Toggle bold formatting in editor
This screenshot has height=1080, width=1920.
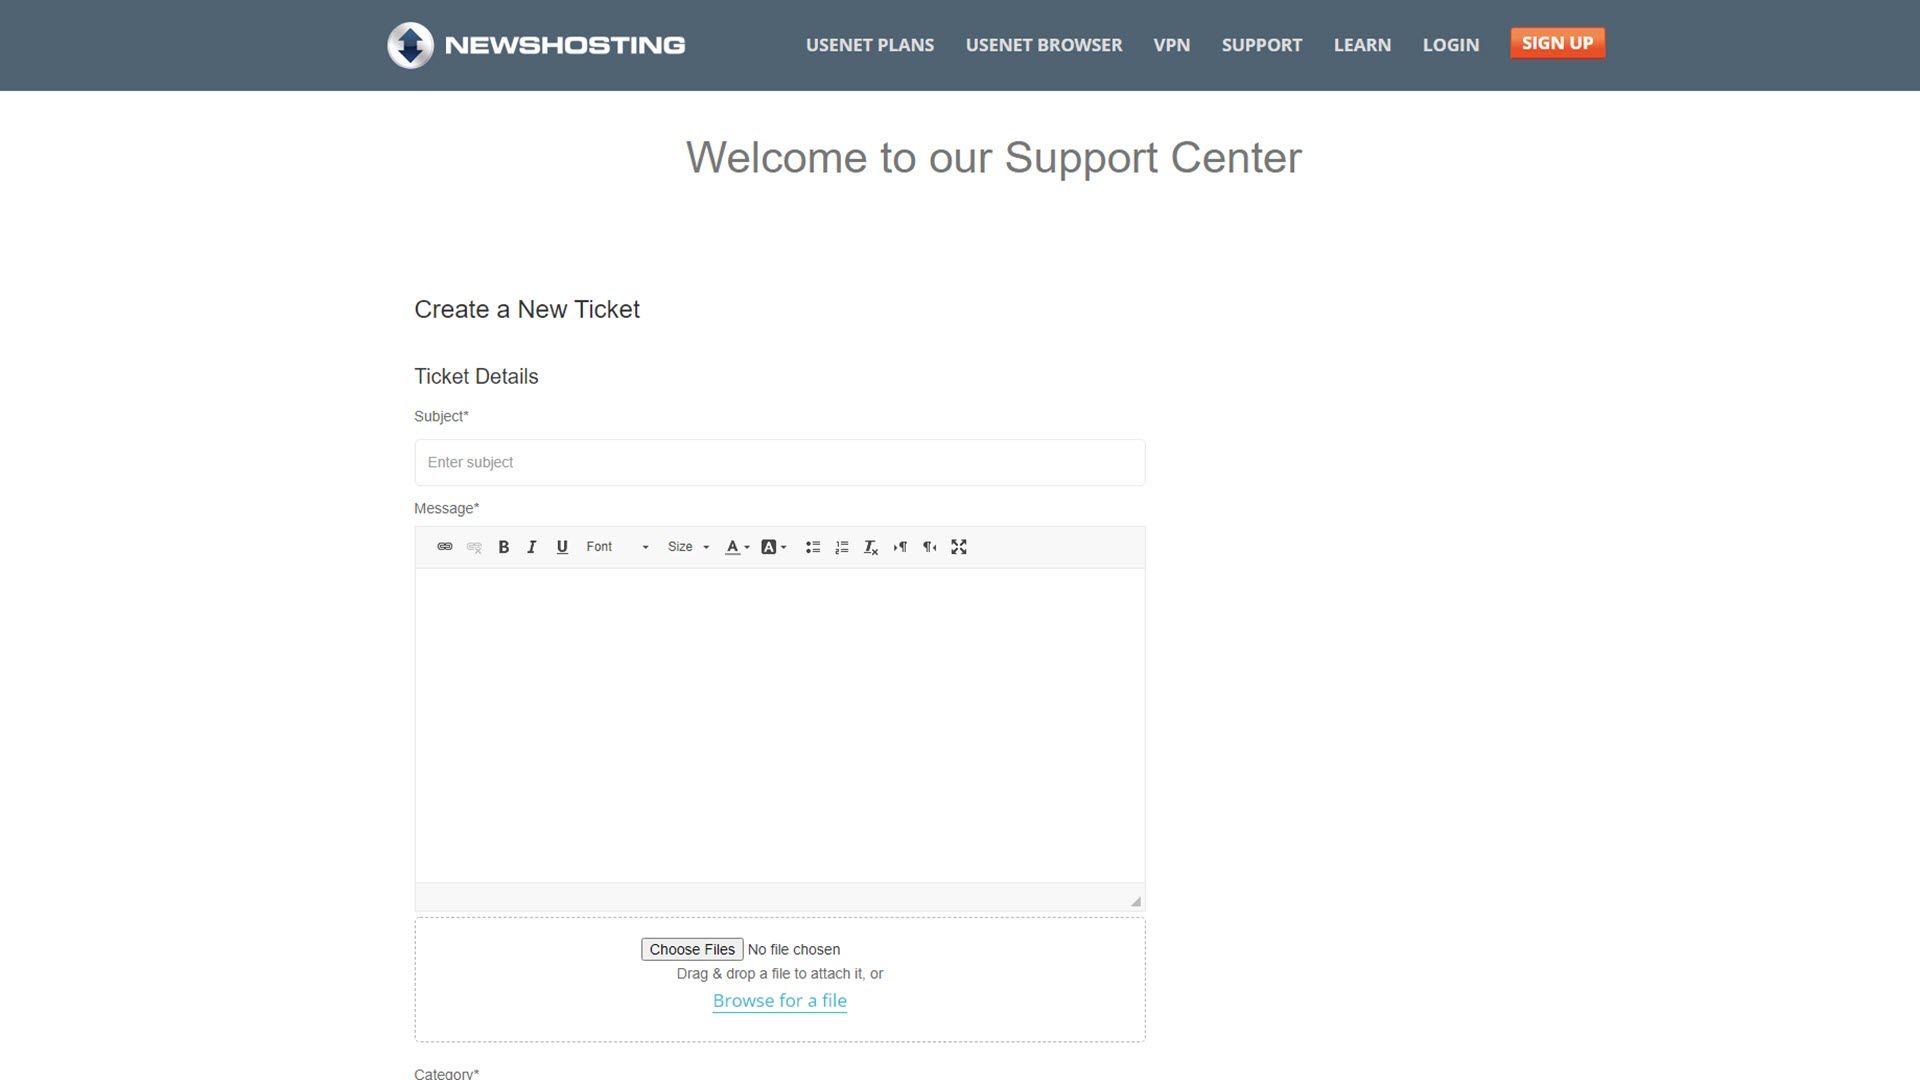504,547
